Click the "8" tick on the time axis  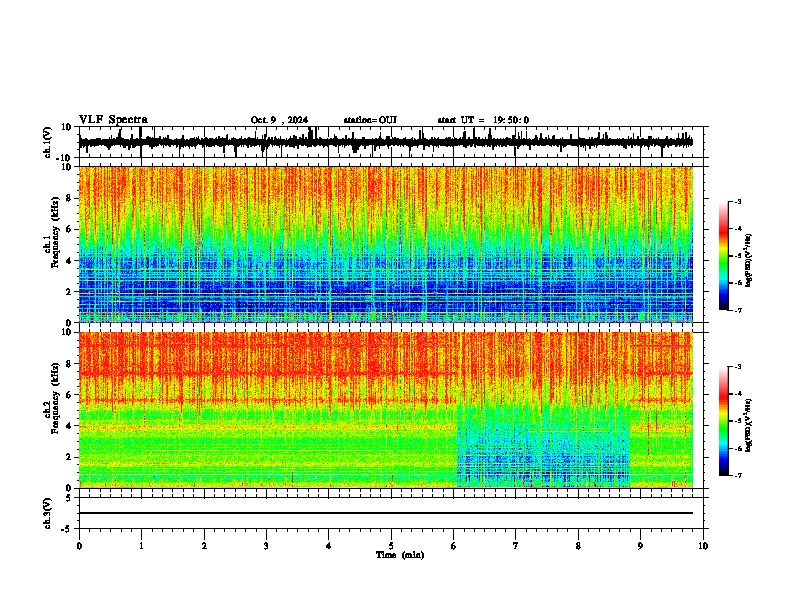pyautogui.click(x=578, y=546)
